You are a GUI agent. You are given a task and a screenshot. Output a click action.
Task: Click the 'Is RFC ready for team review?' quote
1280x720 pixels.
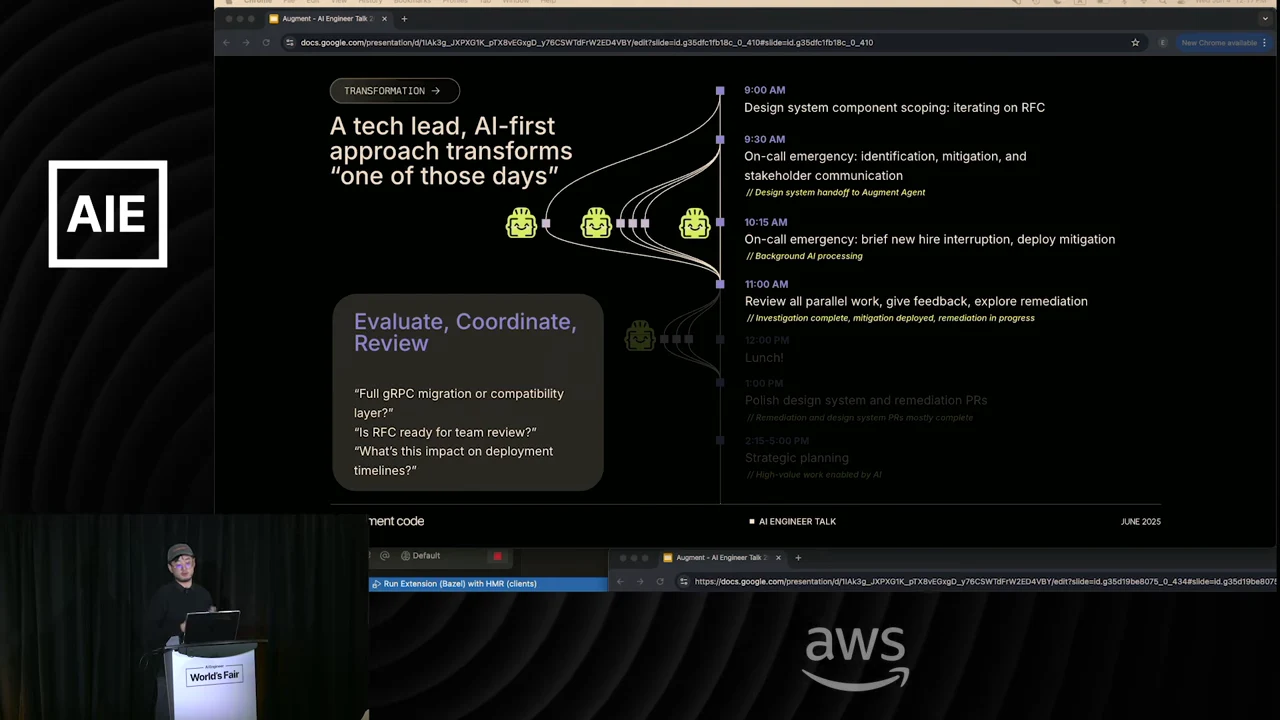pyautogui.click(x=445, y=432)
